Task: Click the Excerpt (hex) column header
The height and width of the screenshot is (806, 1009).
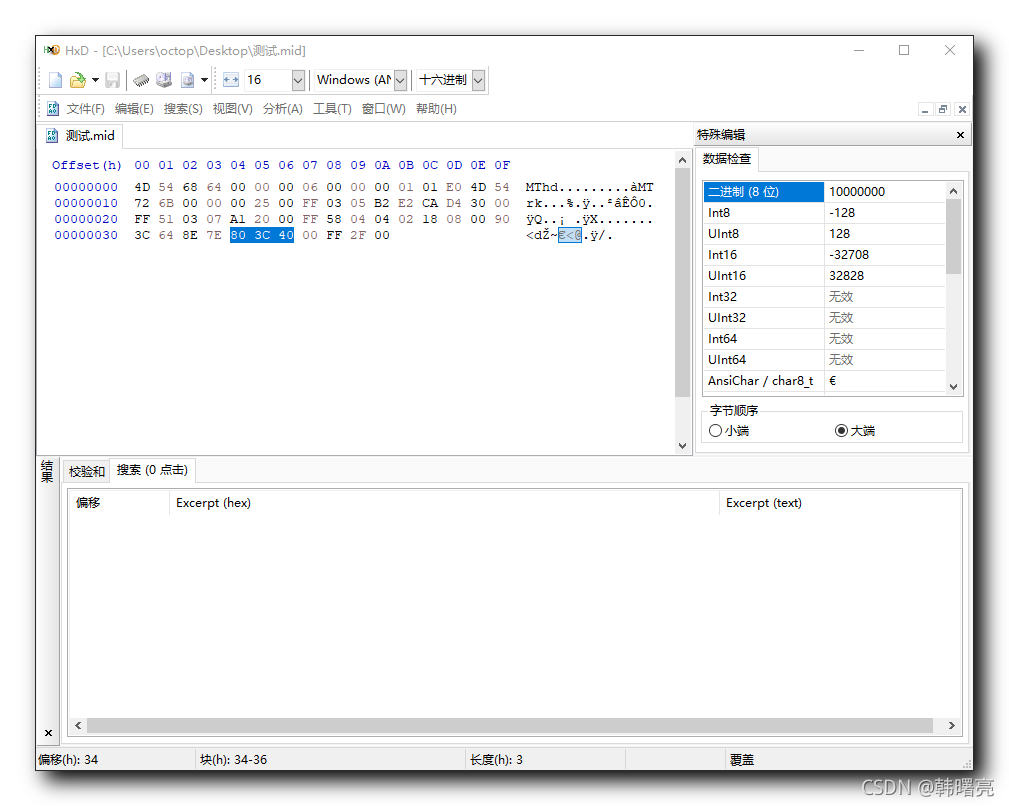Action: coord(444,503)
